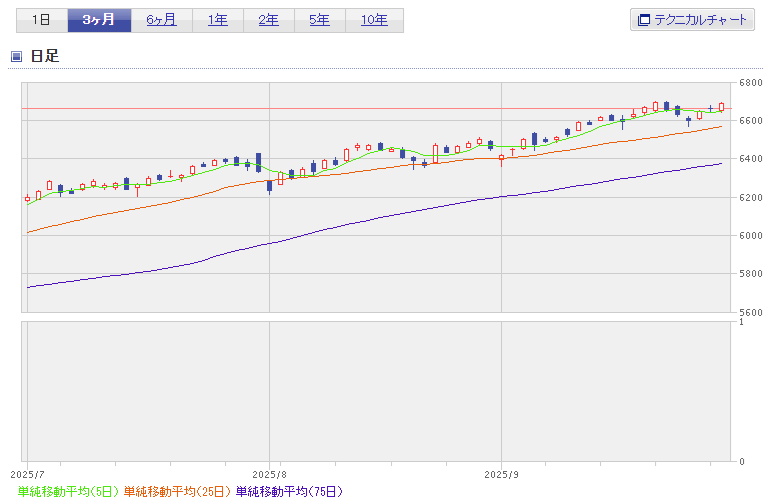Click the 6800 price axis label
772x504 pixels.
[x=751, y=83]
